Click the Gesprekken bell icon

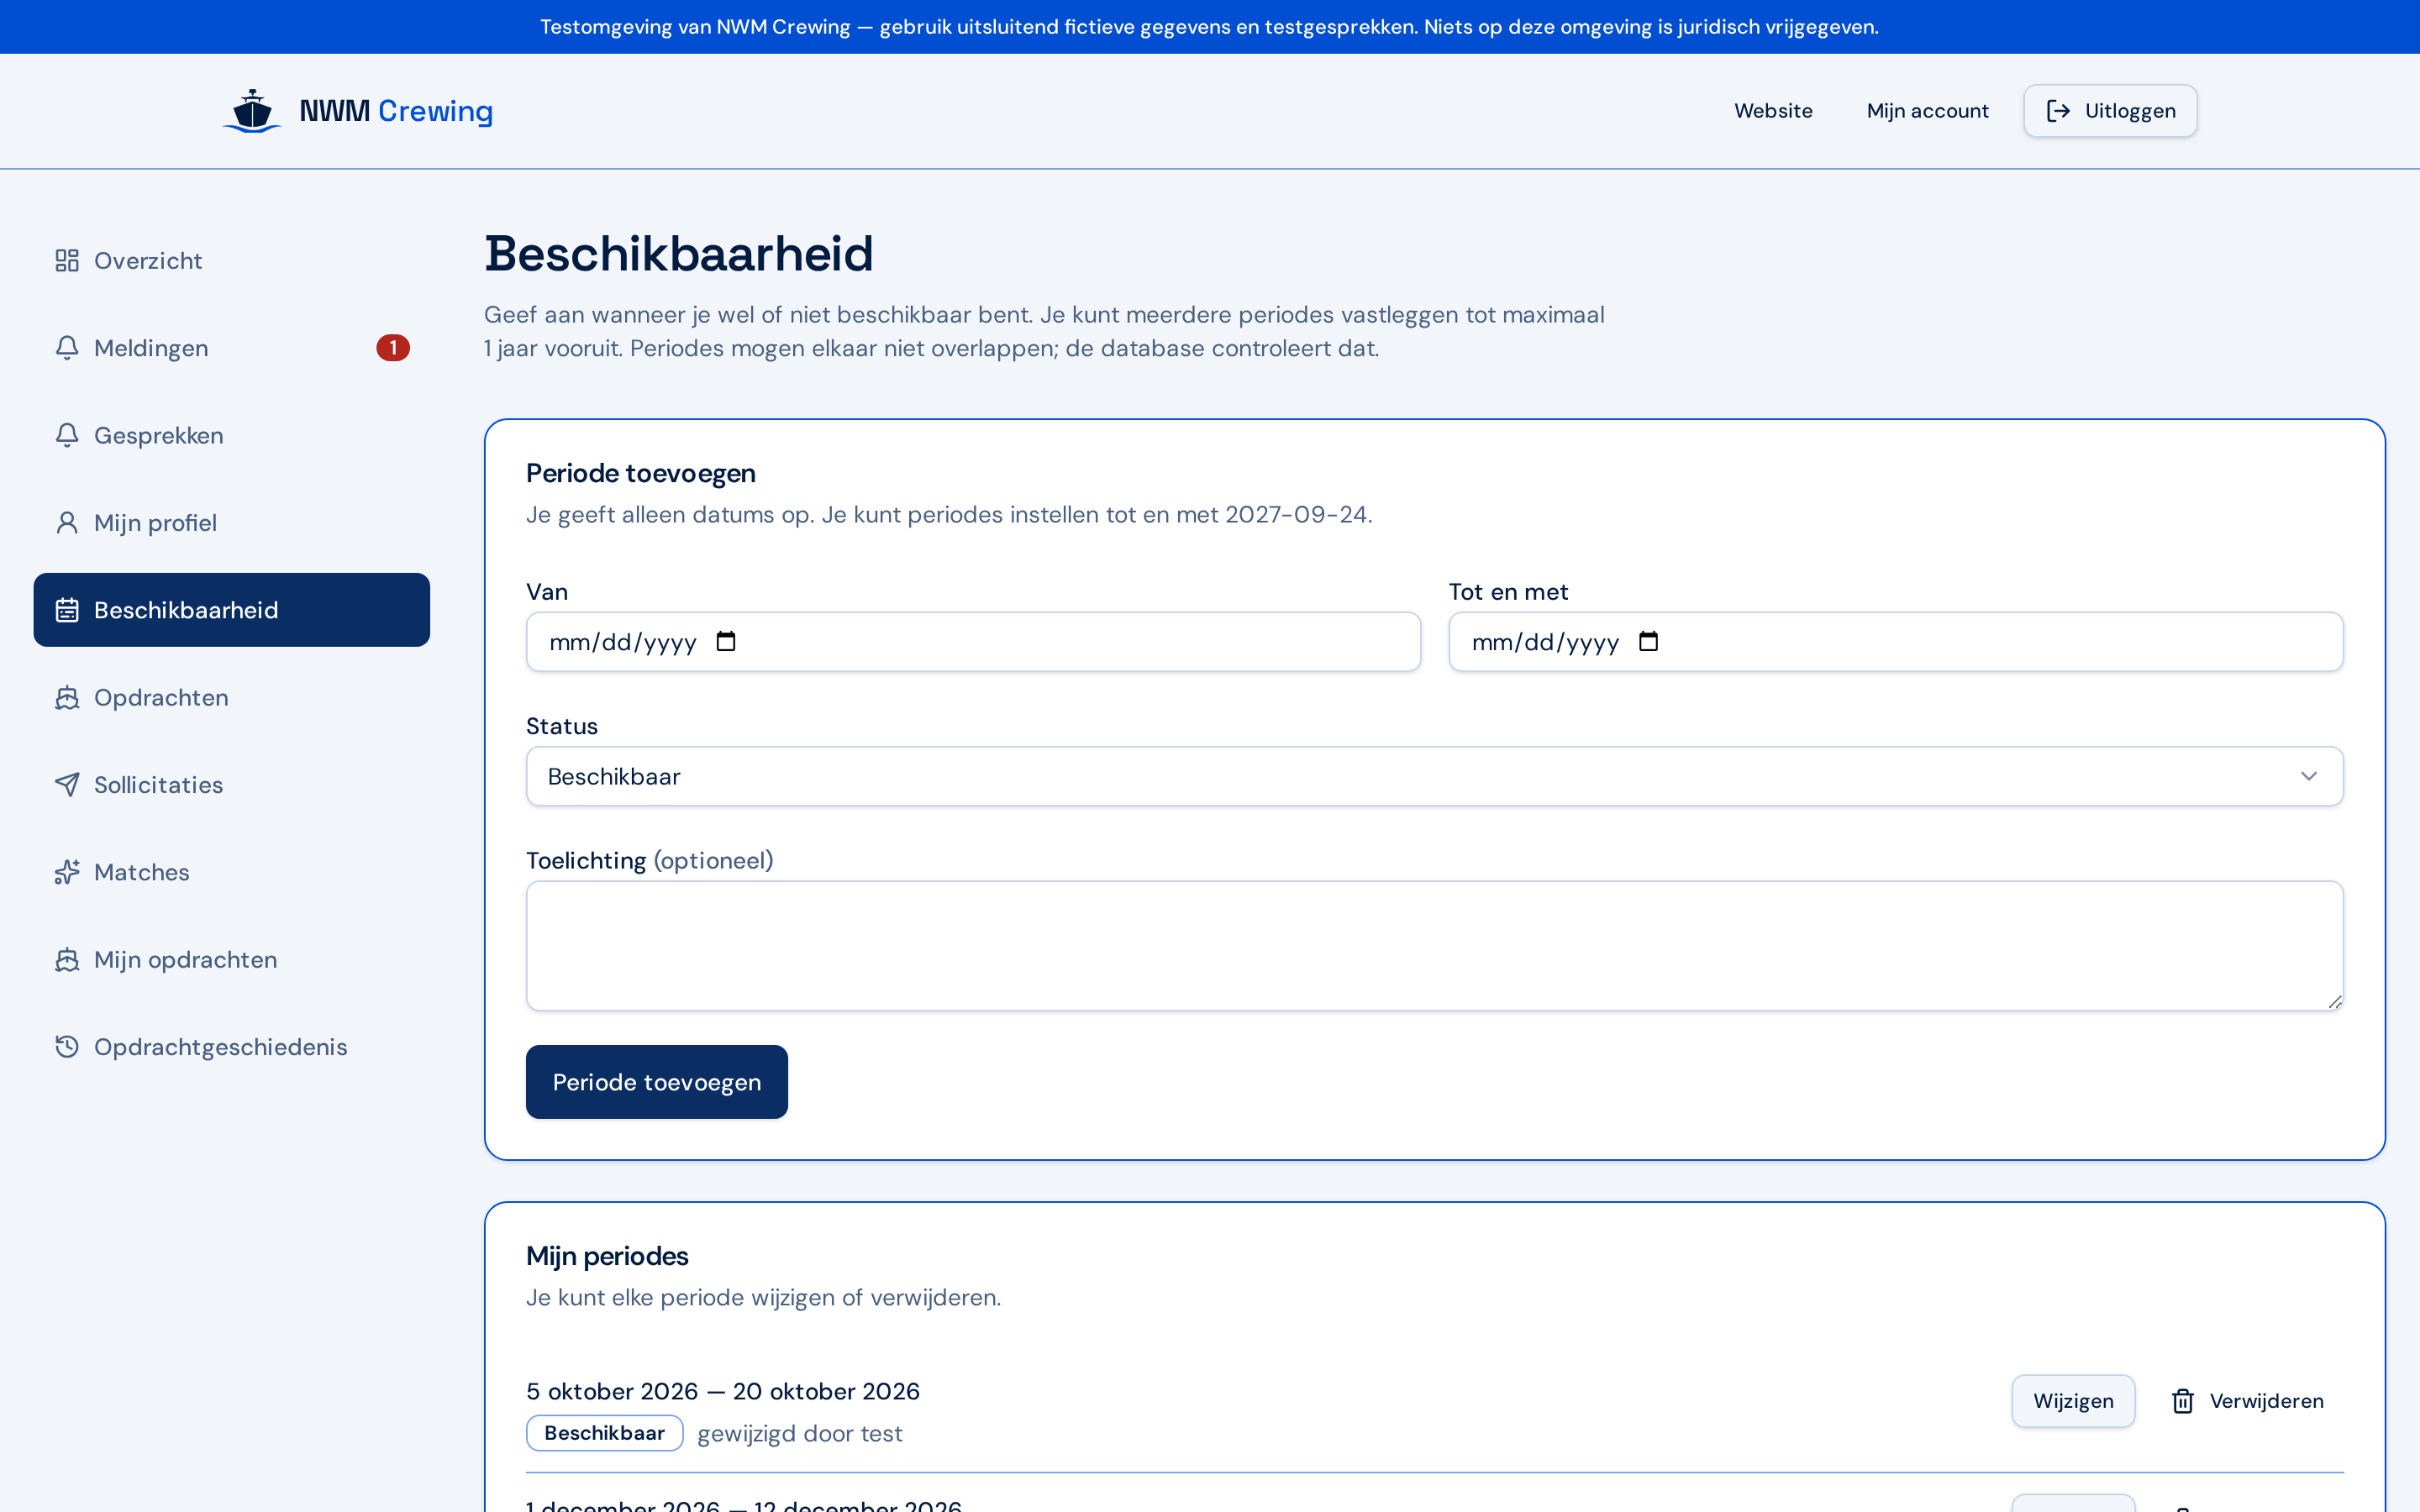pyautogui.click(x=67, y=435)
